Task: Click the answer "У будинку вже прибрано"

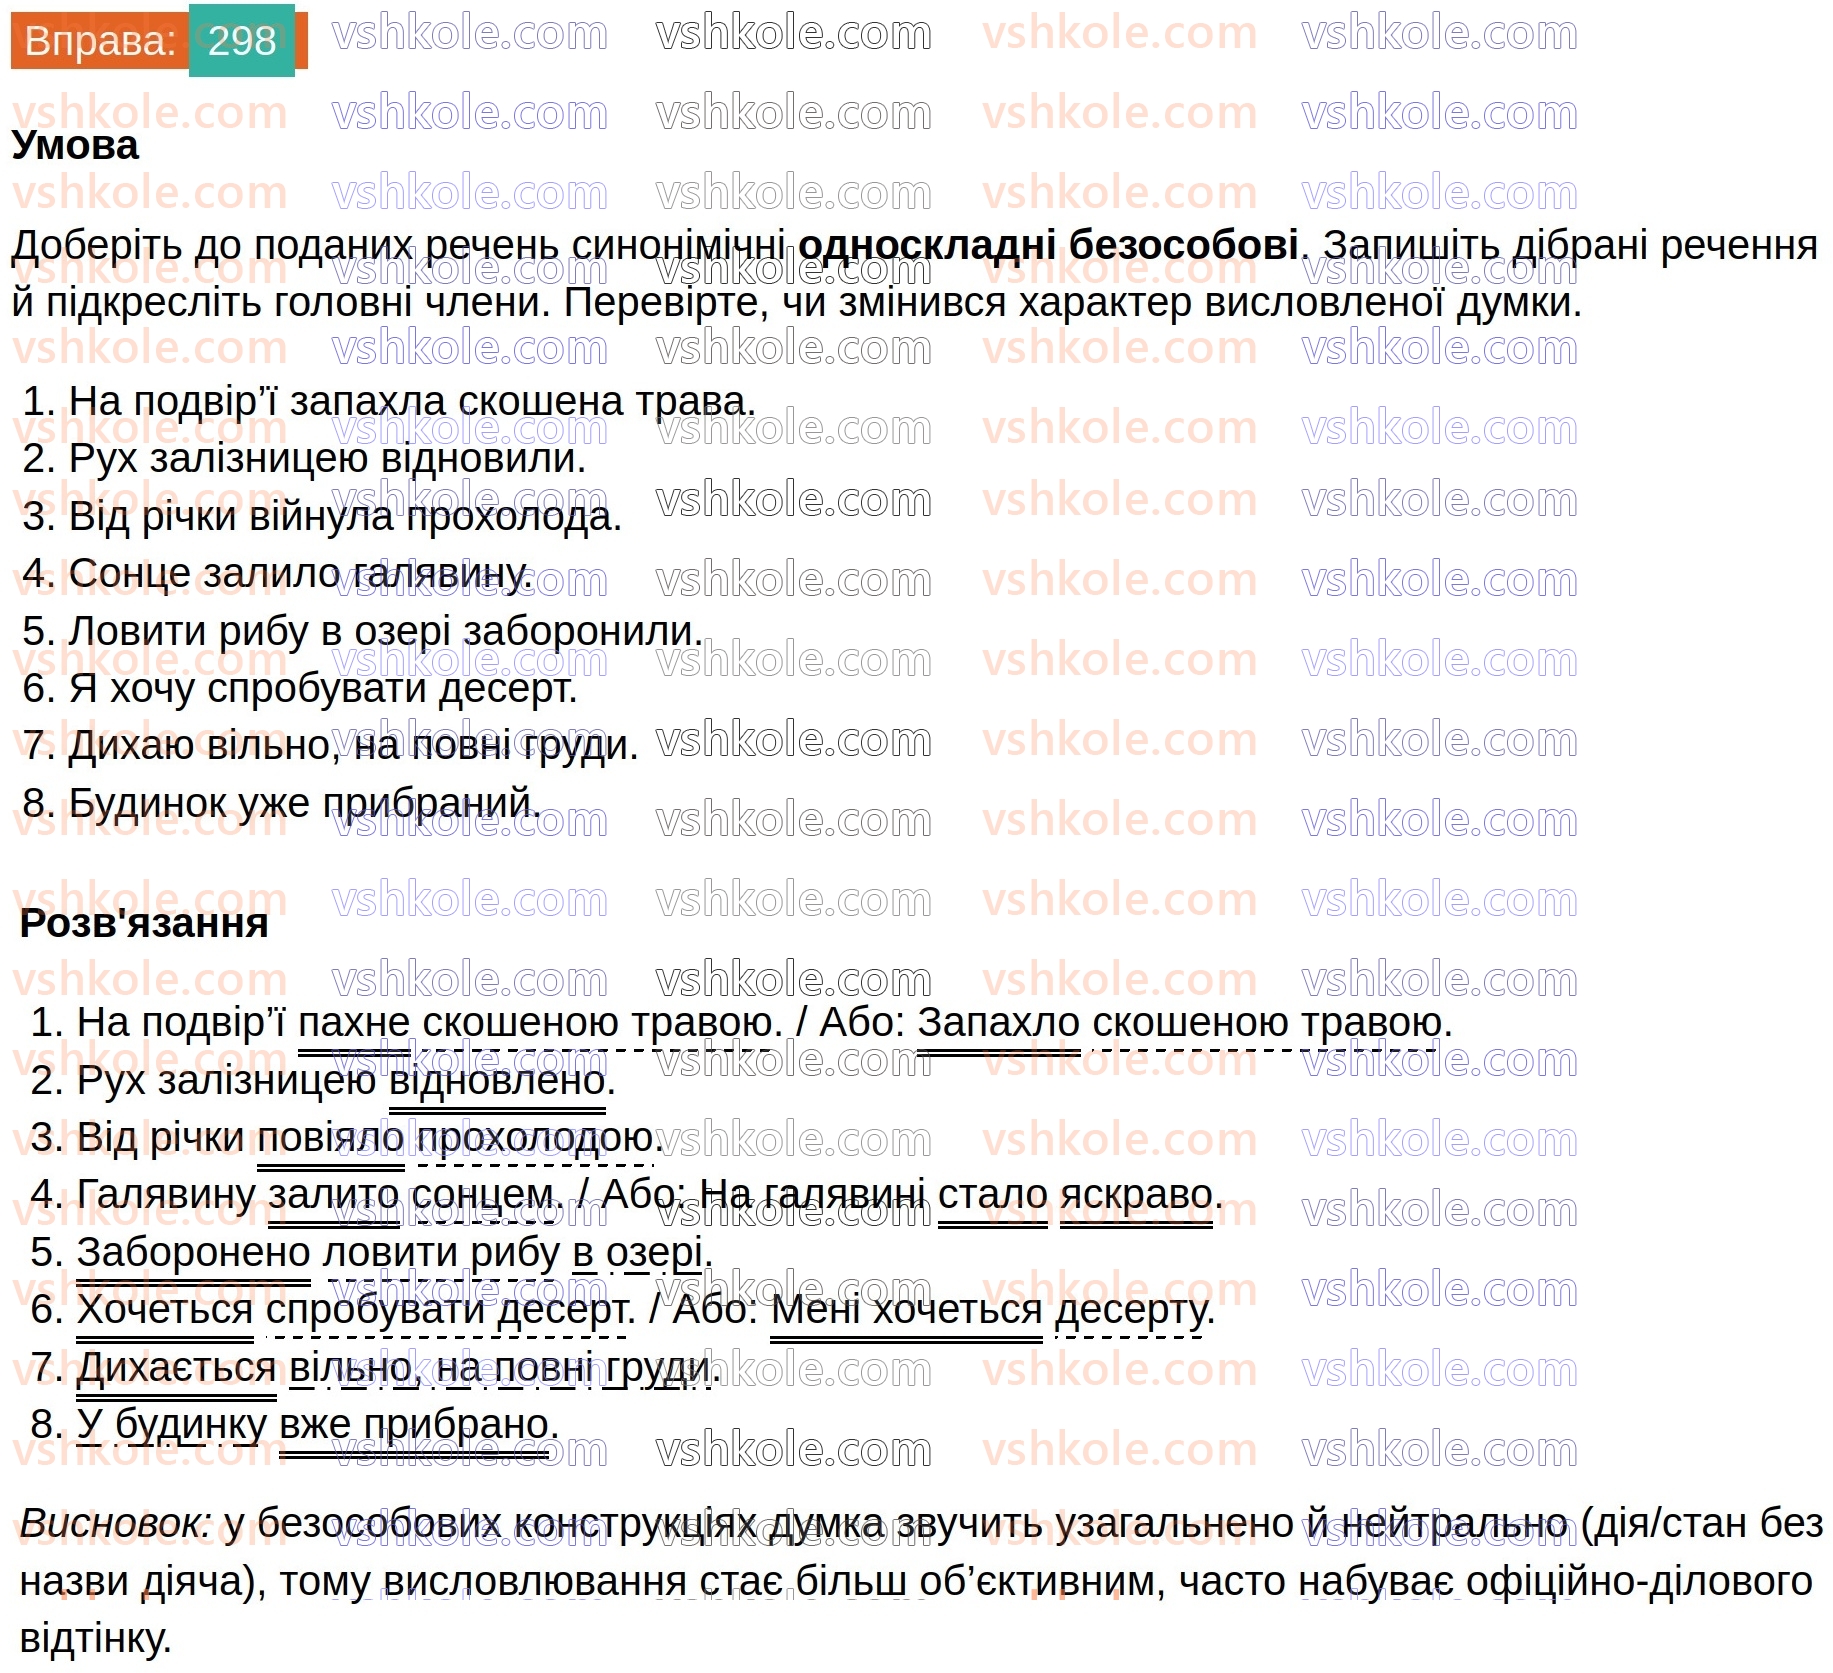Action: 317,1425
